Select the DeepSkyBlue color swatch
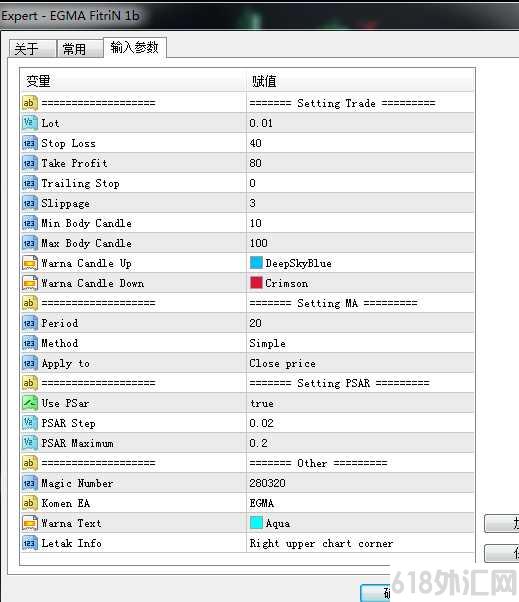Viewport: 519px width, 602px height. pyautogui.click(x=256, y=263)
